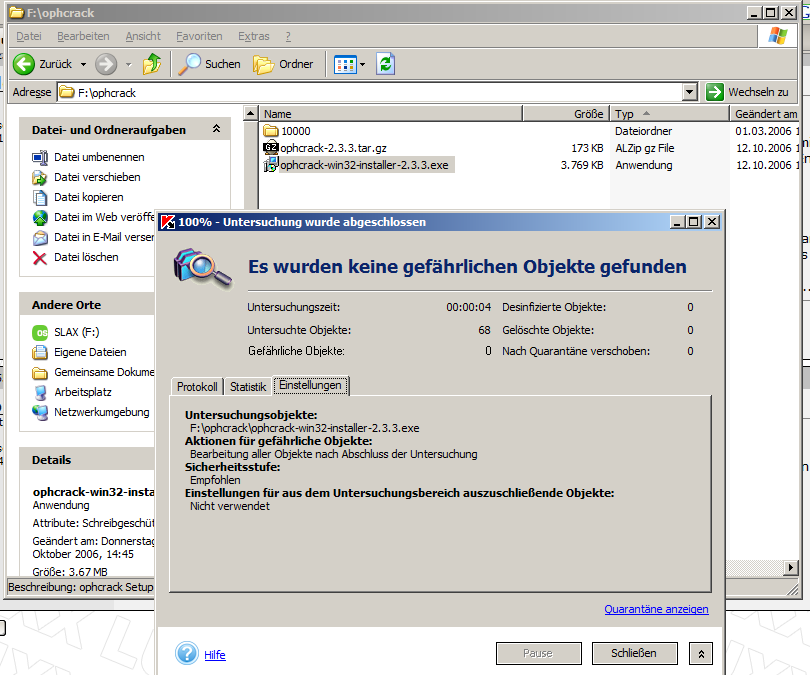Select the 10000 folder icon
Viewport: 810px width, 675px height.
tap(271, 131)
